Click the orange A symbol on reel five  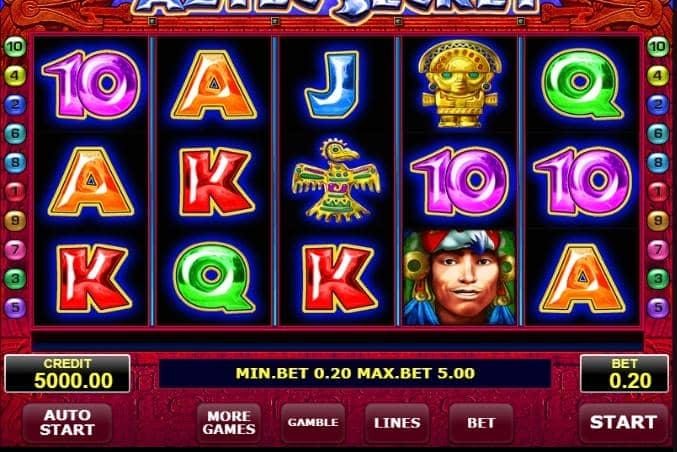point(582,278)
